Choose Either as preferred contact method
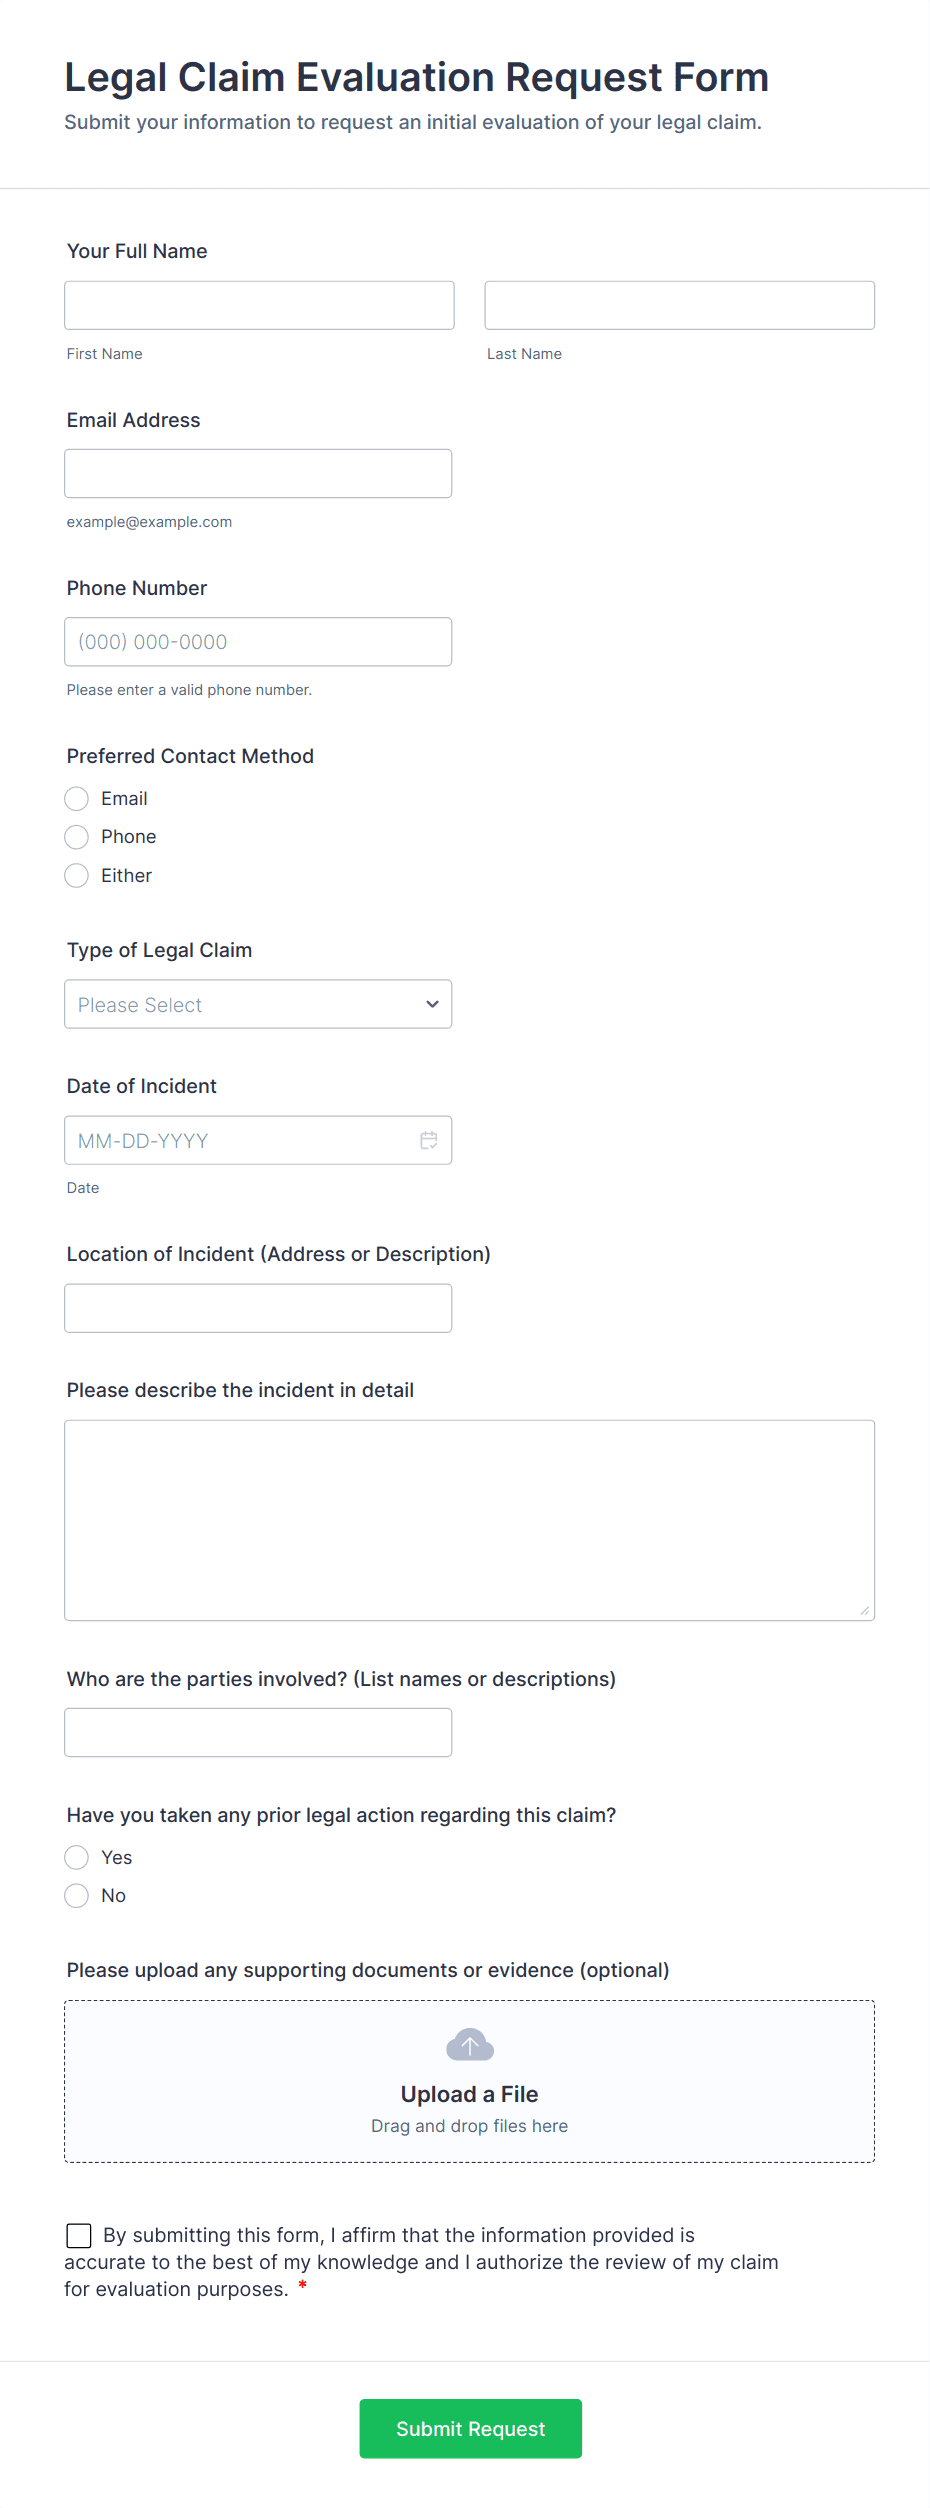The image size is (930, 2508). coord(76,876)
